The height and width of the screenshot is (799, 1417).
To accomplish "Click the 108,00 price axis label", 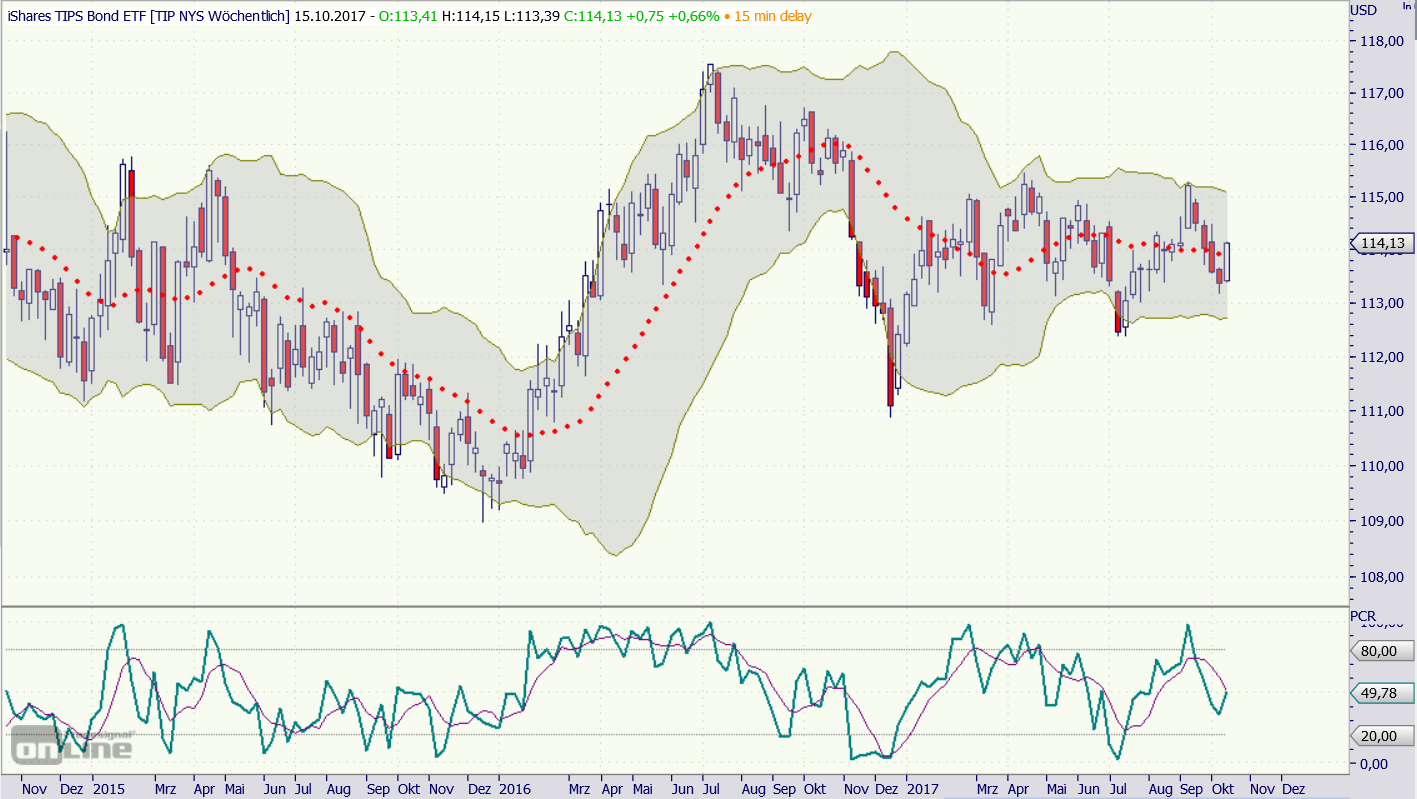I will pos(1380,577).
